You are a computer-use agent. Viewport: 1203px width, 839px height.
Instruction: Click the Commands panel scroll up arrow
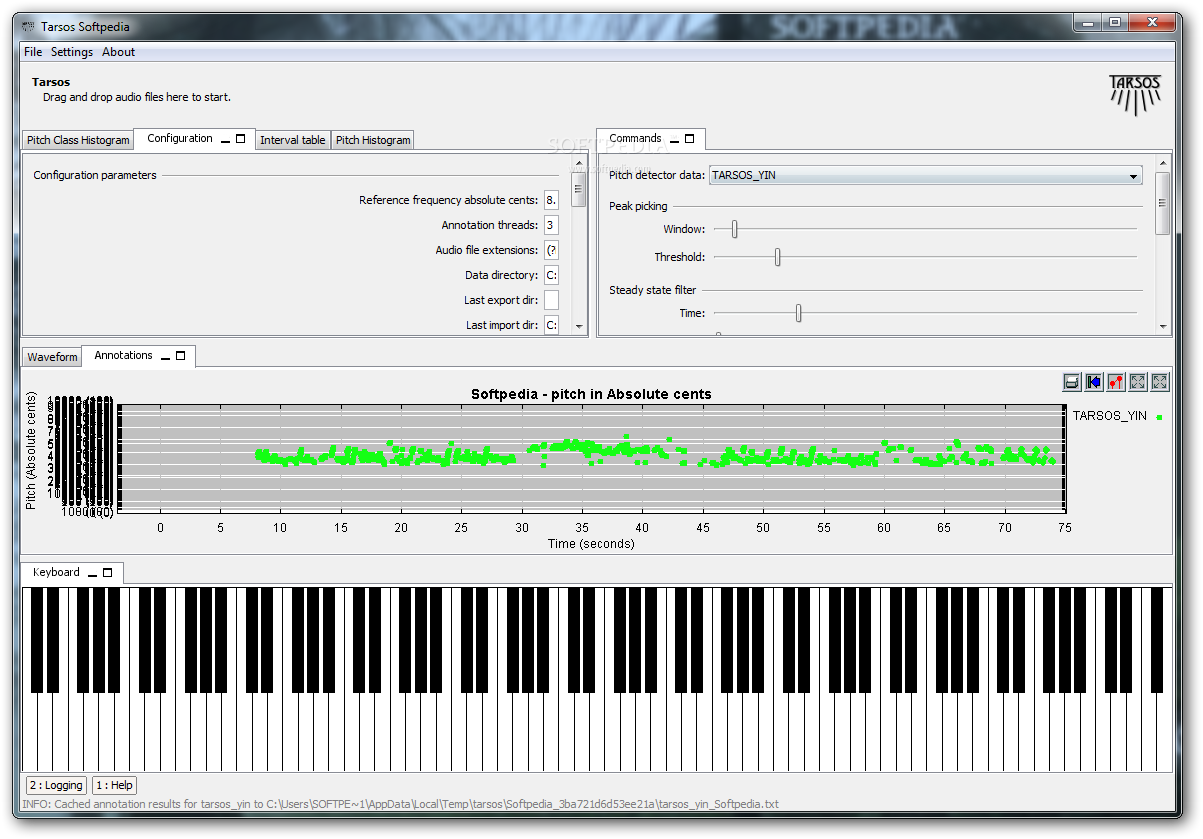point(1162,164)
